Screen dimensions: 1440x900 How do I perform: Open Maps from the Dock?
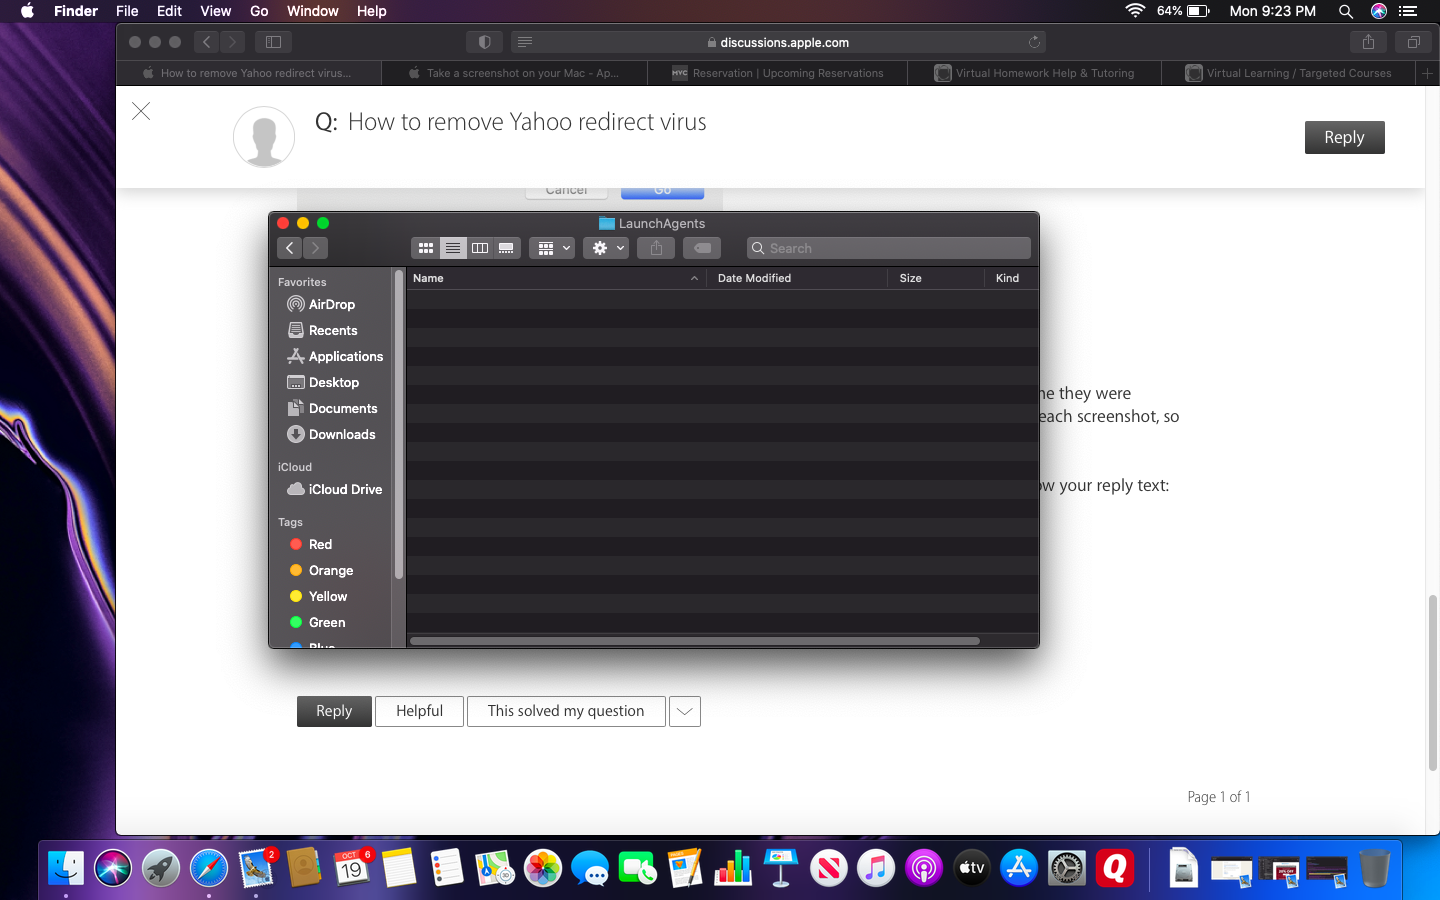click(495, 868)
